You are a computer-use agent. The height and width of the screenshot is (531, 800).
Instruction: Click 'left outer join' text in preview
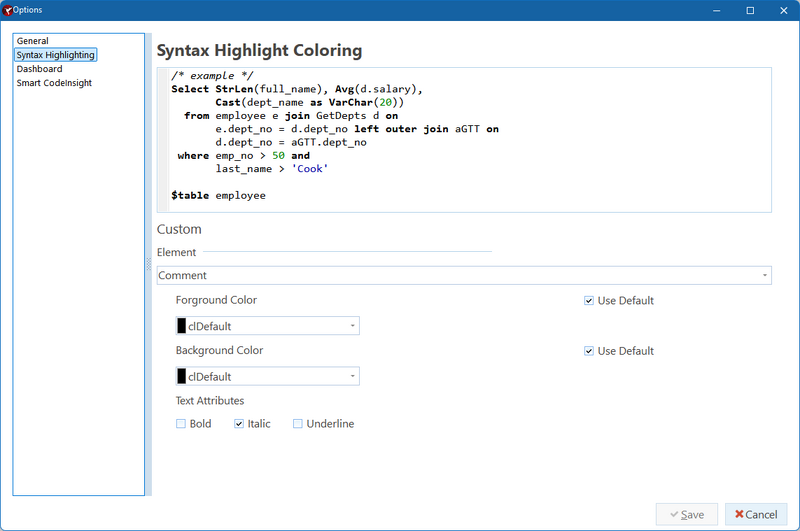401,129
